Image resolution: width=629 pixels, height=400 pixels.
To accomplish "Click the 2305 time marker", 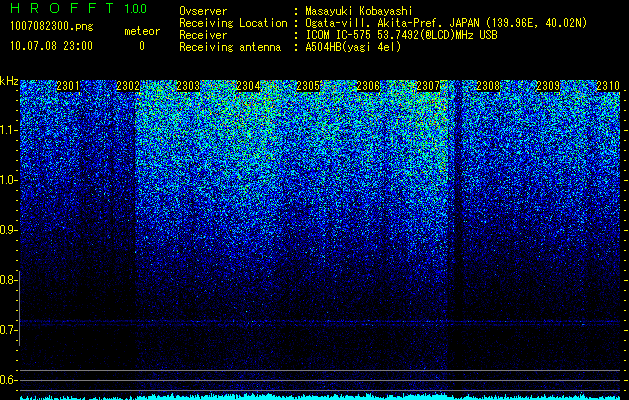I will point(308,86).
